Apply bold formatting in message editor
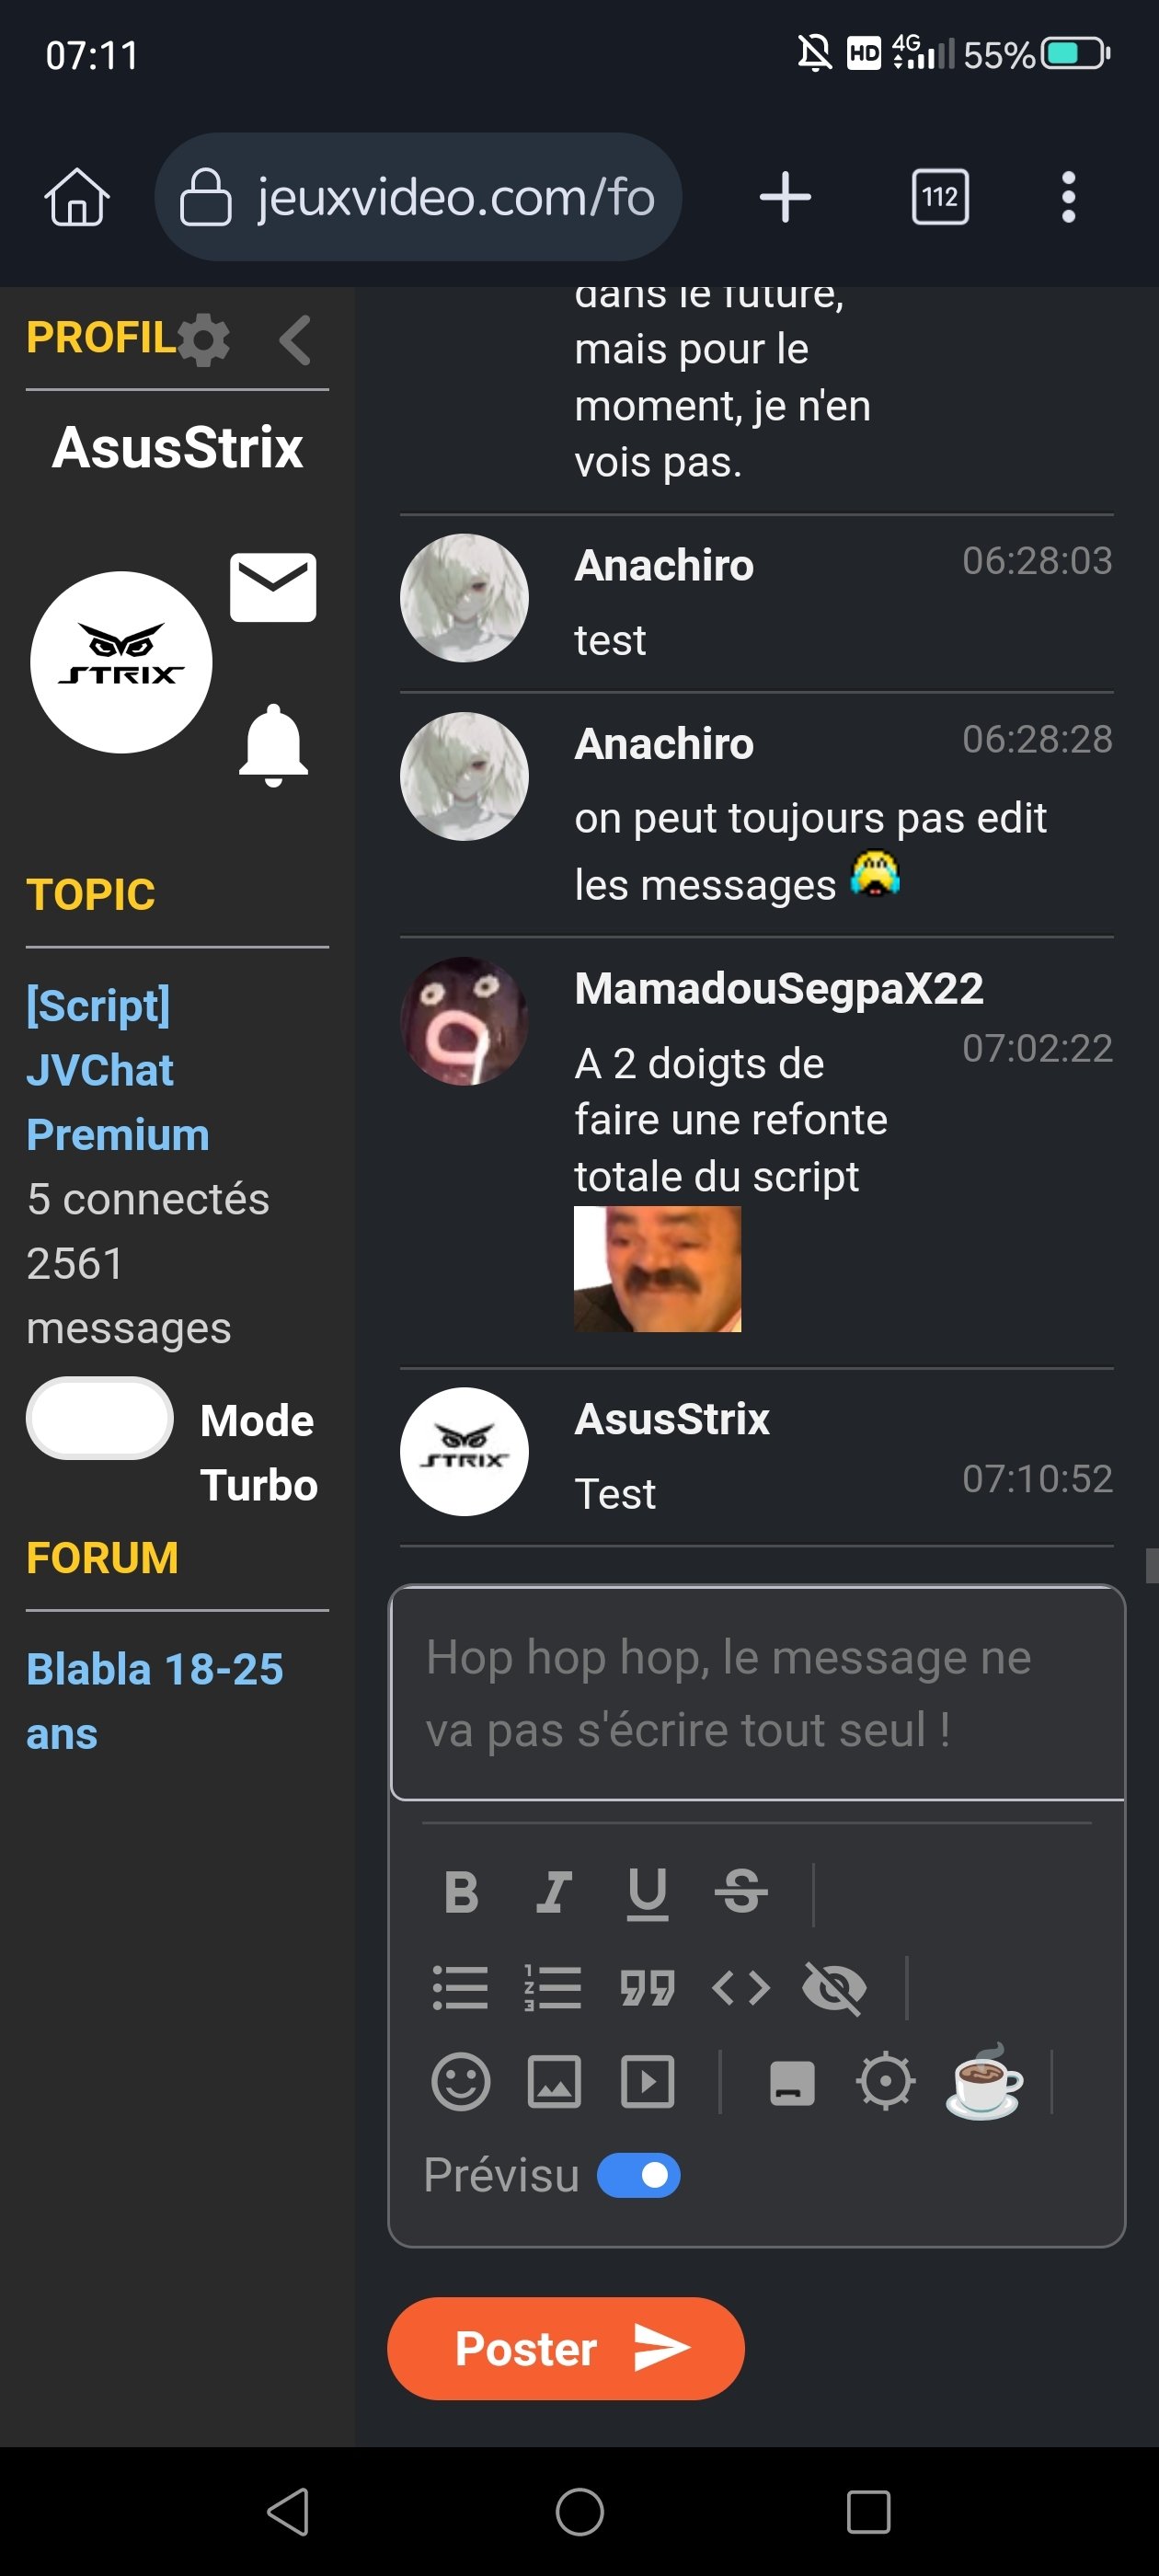1159x2576 pixels. click(461, 1892)
